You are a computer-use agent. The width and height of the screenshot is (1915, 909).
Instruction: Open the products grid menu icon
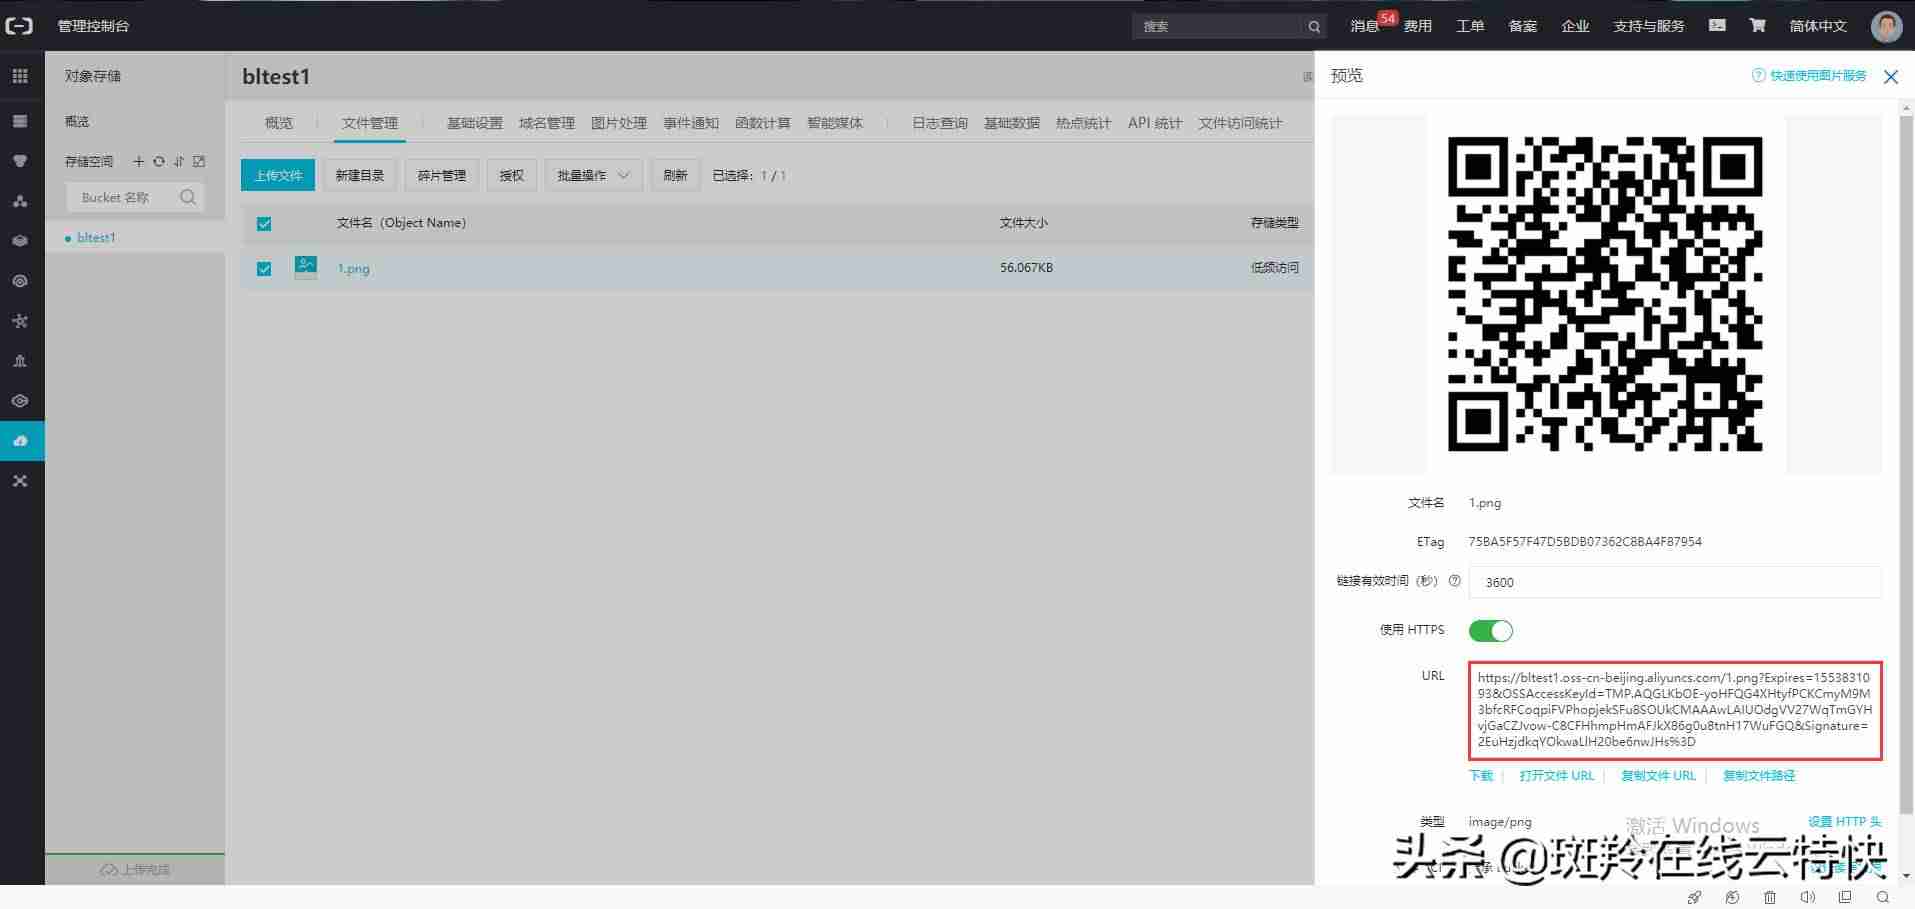(20, 76)
